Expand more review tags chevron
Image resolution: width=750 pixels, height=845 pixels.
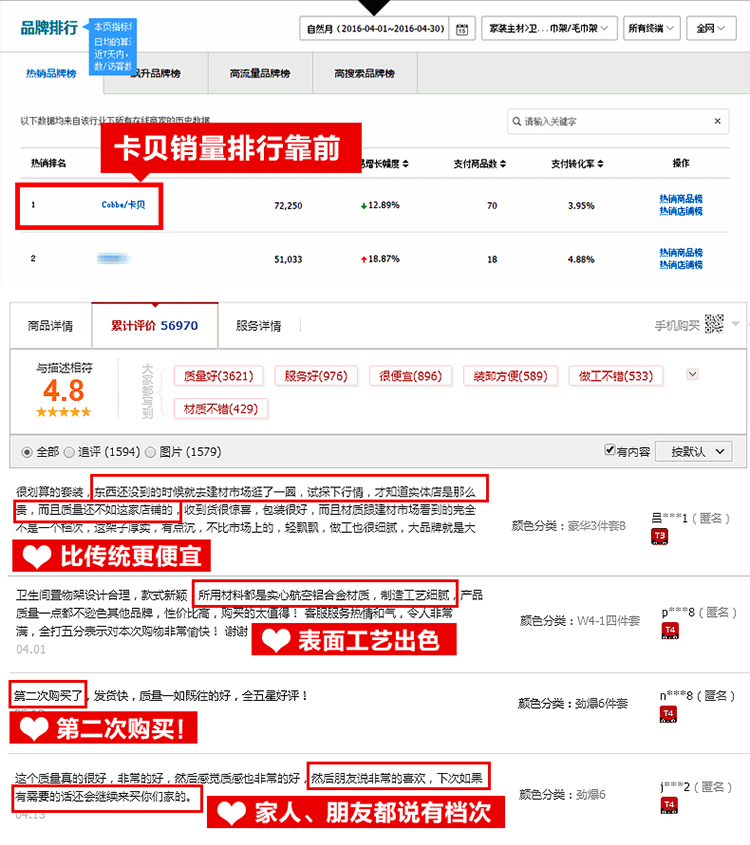click(692, 374)
